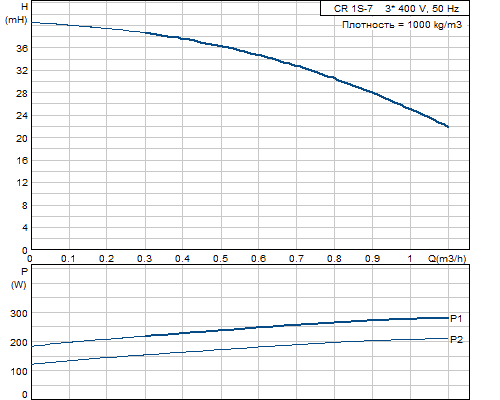
Task: Click the 1 flow axis tick label
Action: (x=410, y=259)
